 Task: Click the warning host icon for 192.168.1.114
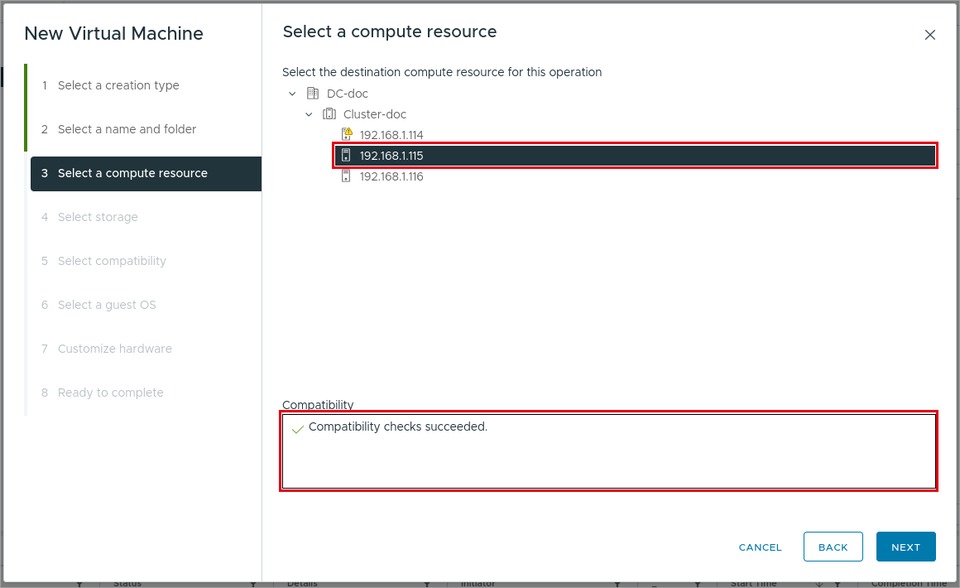click(x=347, y=134)
